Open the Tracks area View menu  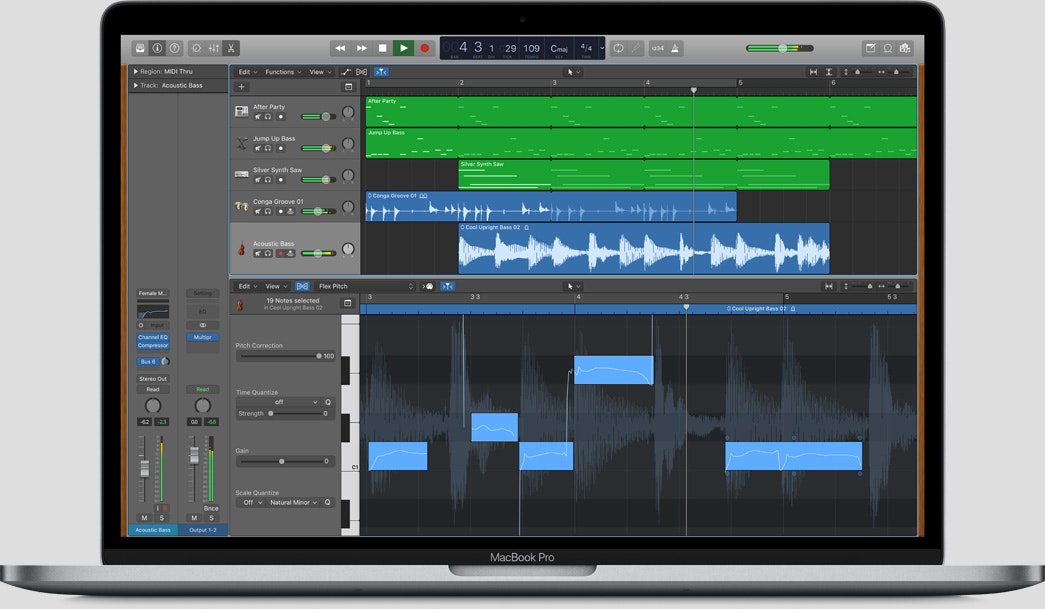pos(319,72)
